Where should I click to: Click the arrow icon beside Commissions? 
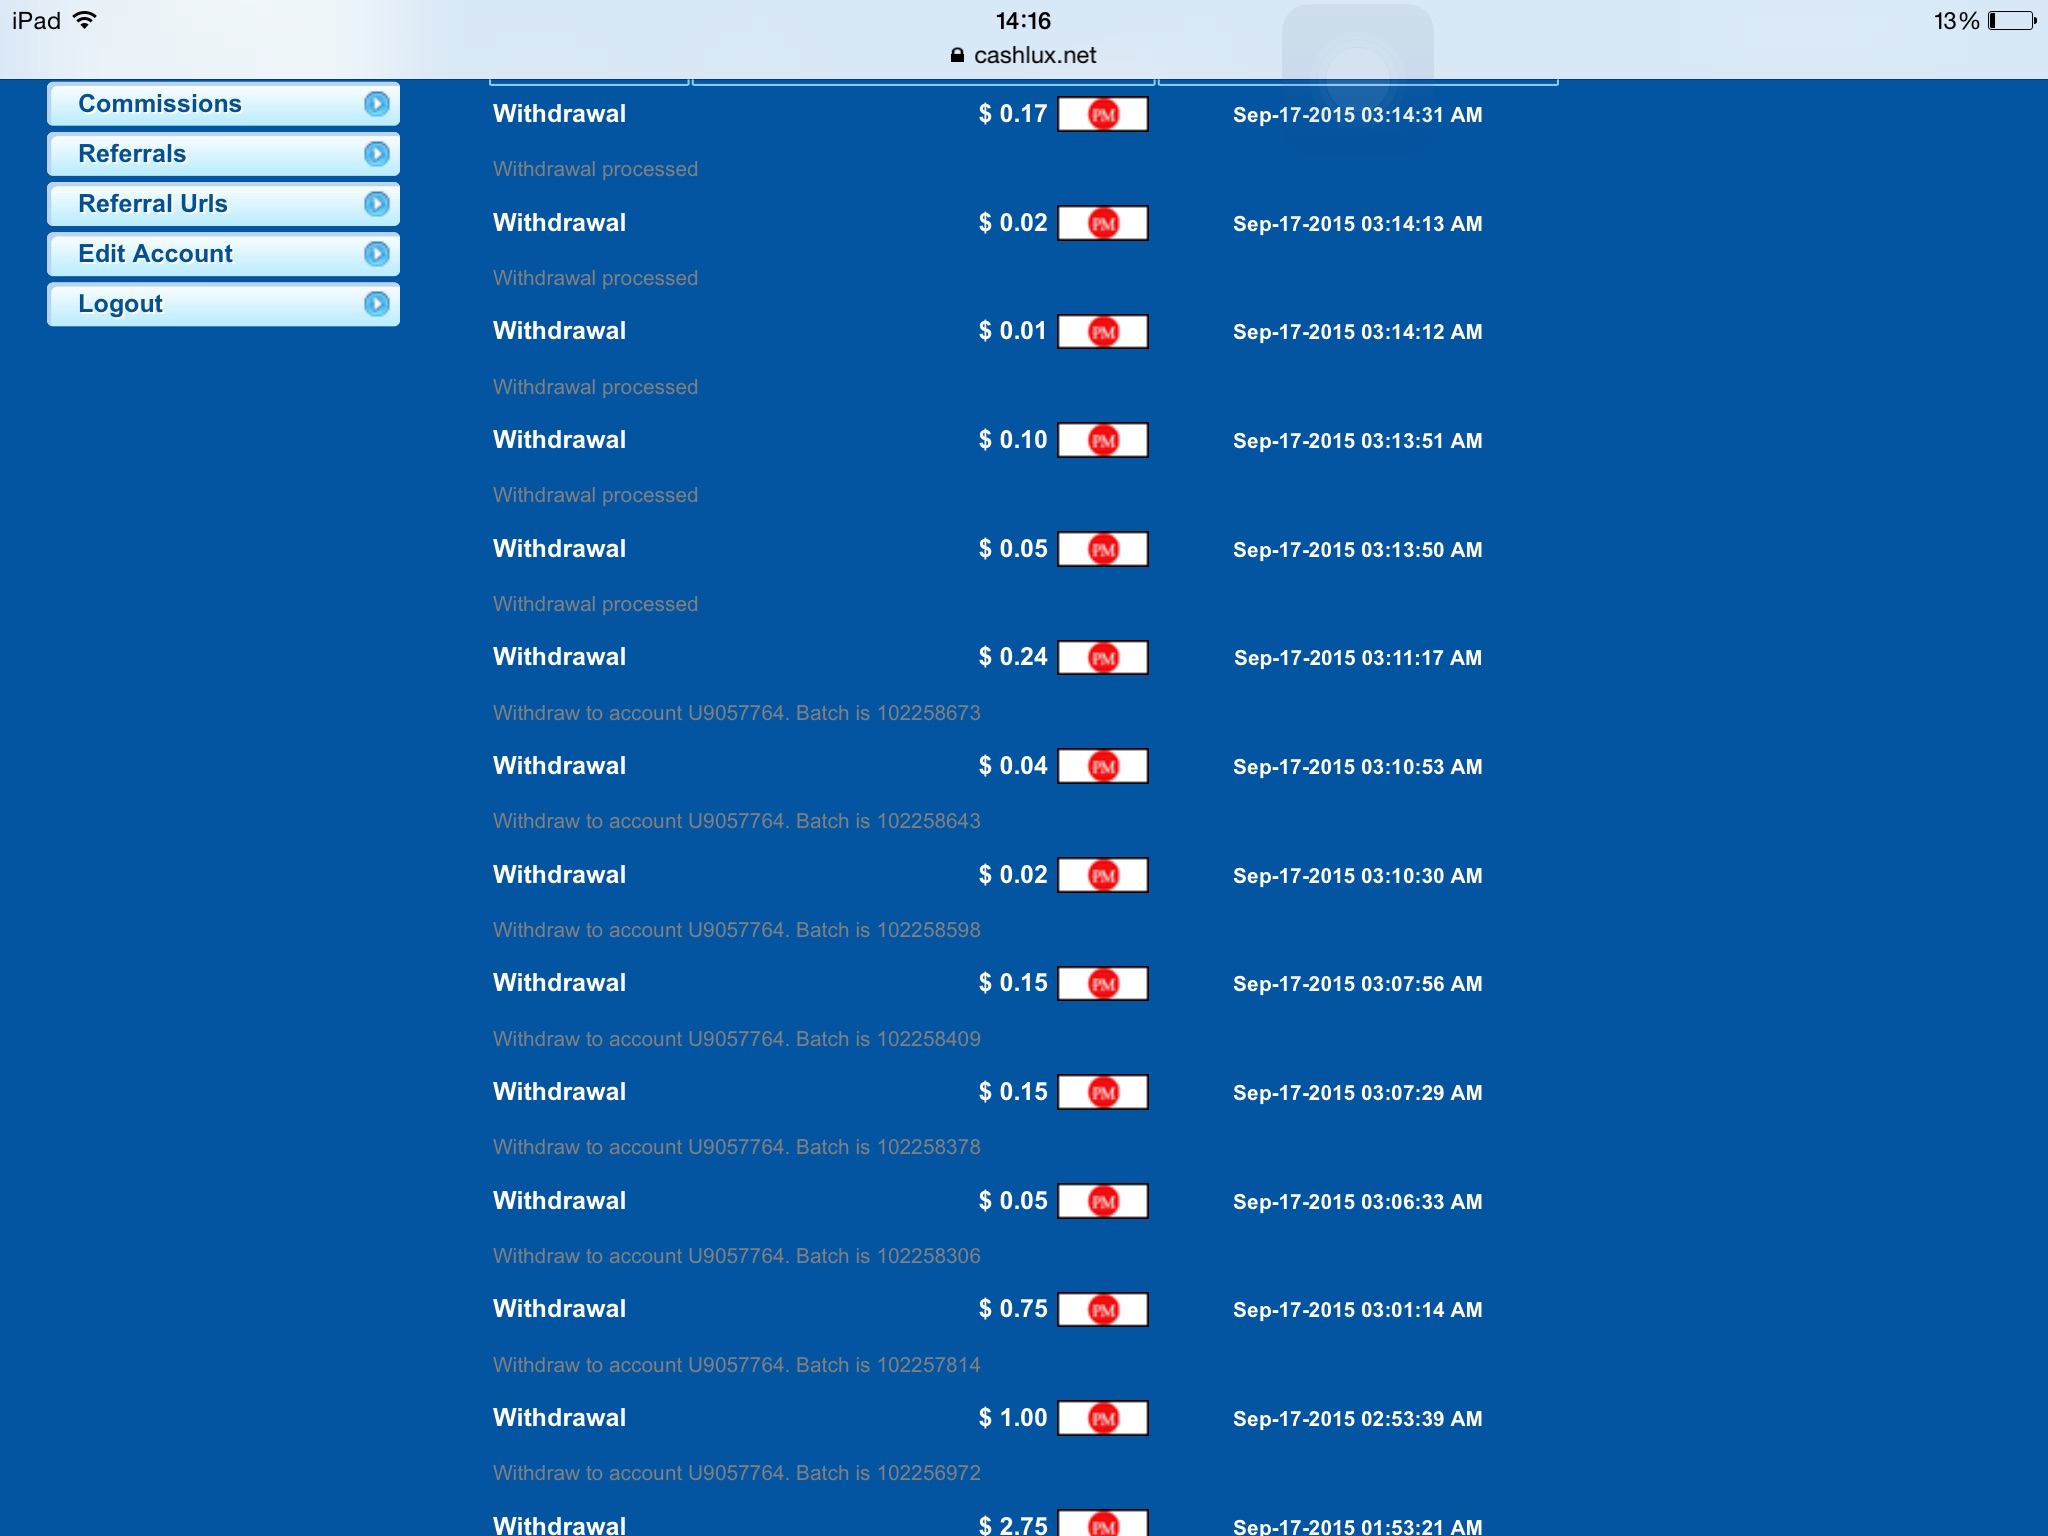[x=376, y=104]
